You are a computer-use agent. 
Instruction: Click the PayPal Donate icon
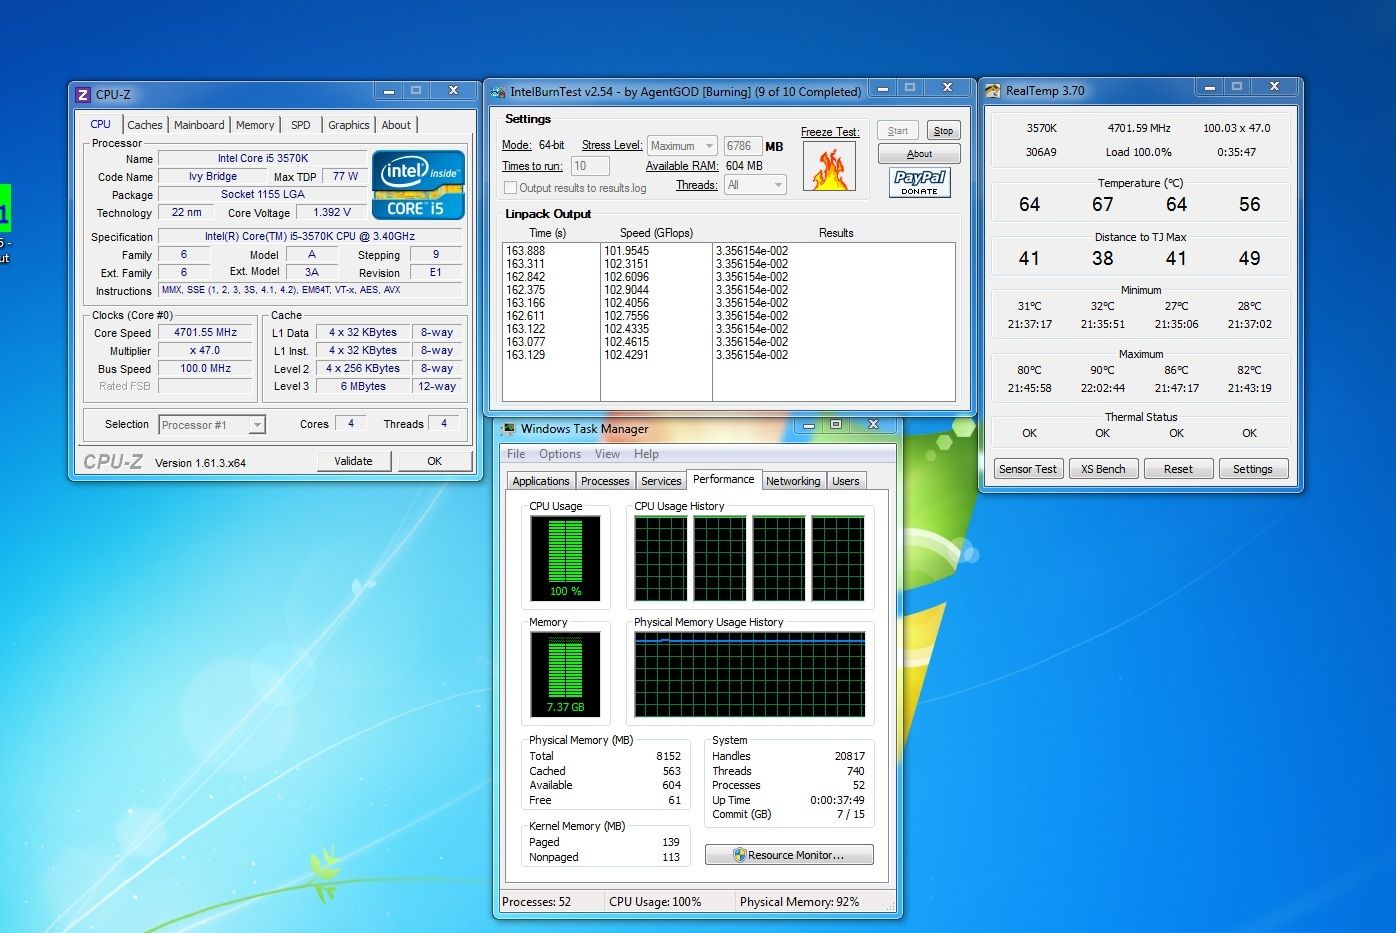point(919,182)
